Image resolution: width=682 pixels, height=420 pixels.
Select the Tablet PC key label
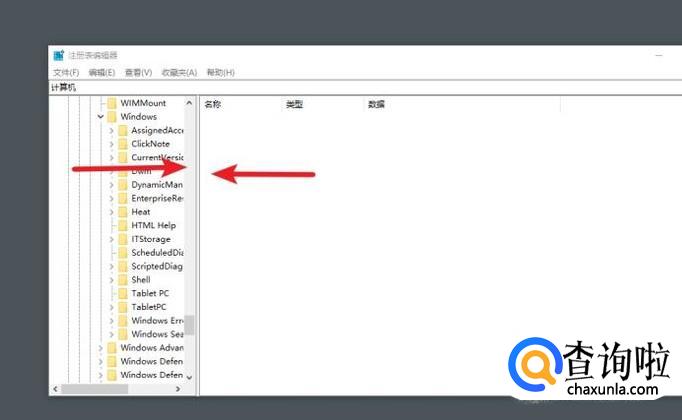150,293
